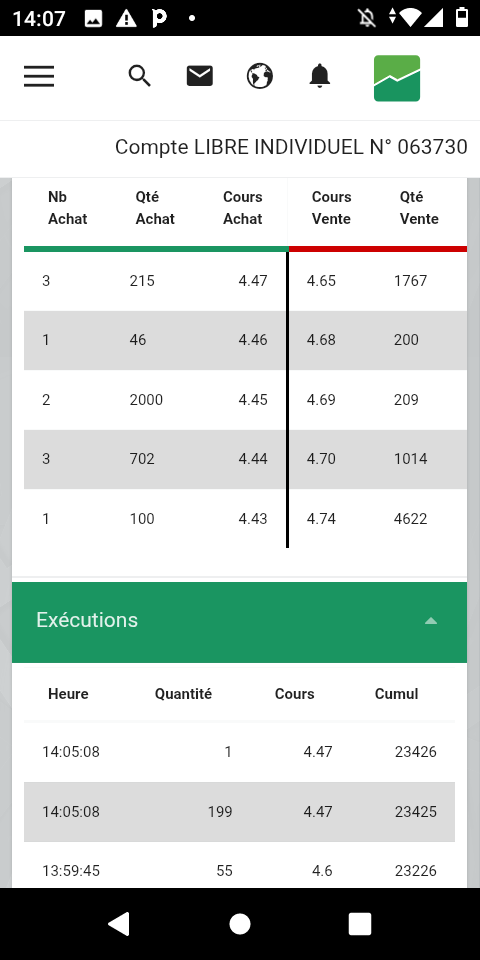Tap the search magnifier icon
This screenshot has height=960, width=480.
point(140,77)
